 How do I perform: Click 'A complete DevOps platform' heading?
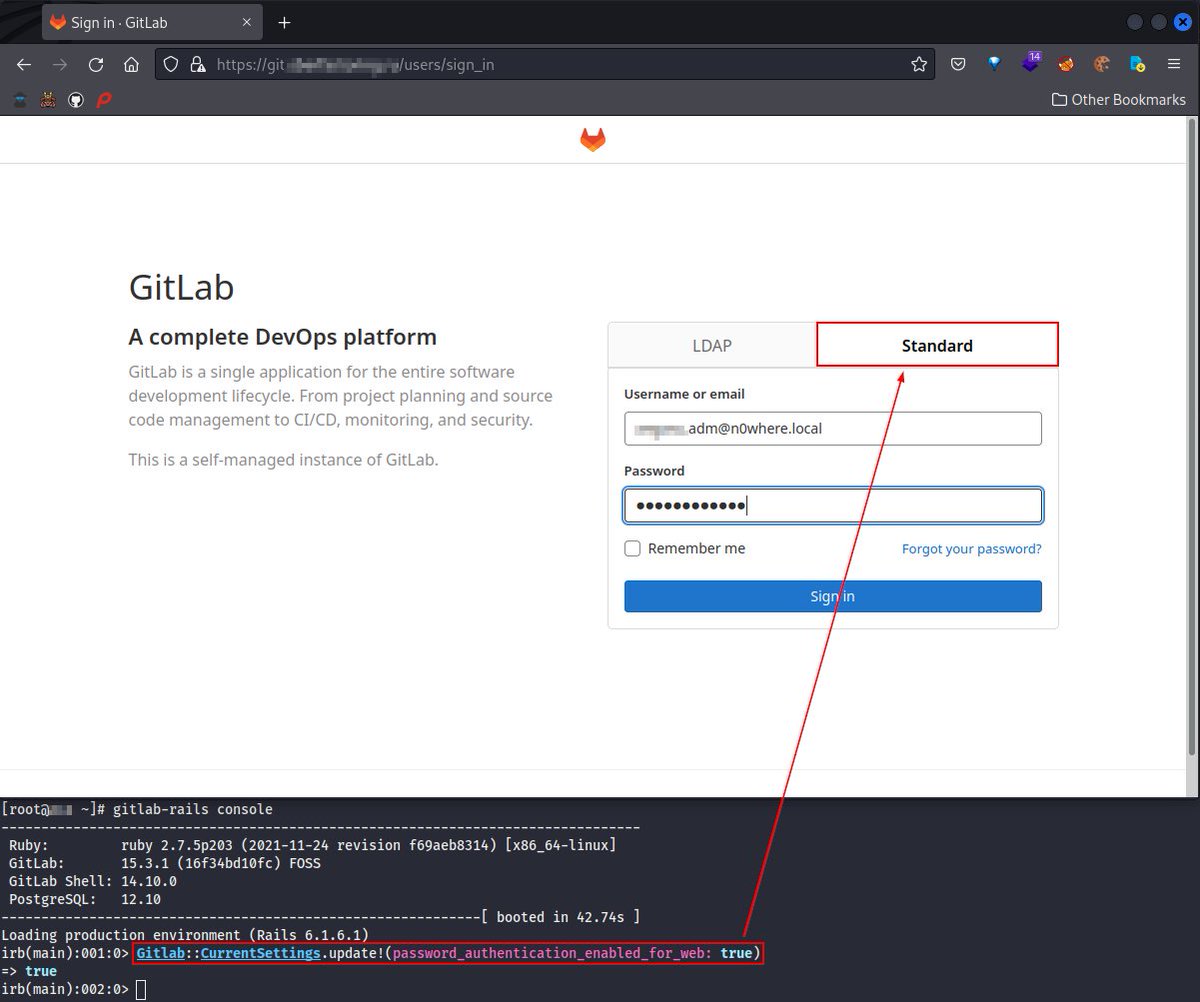click(283, 337)
